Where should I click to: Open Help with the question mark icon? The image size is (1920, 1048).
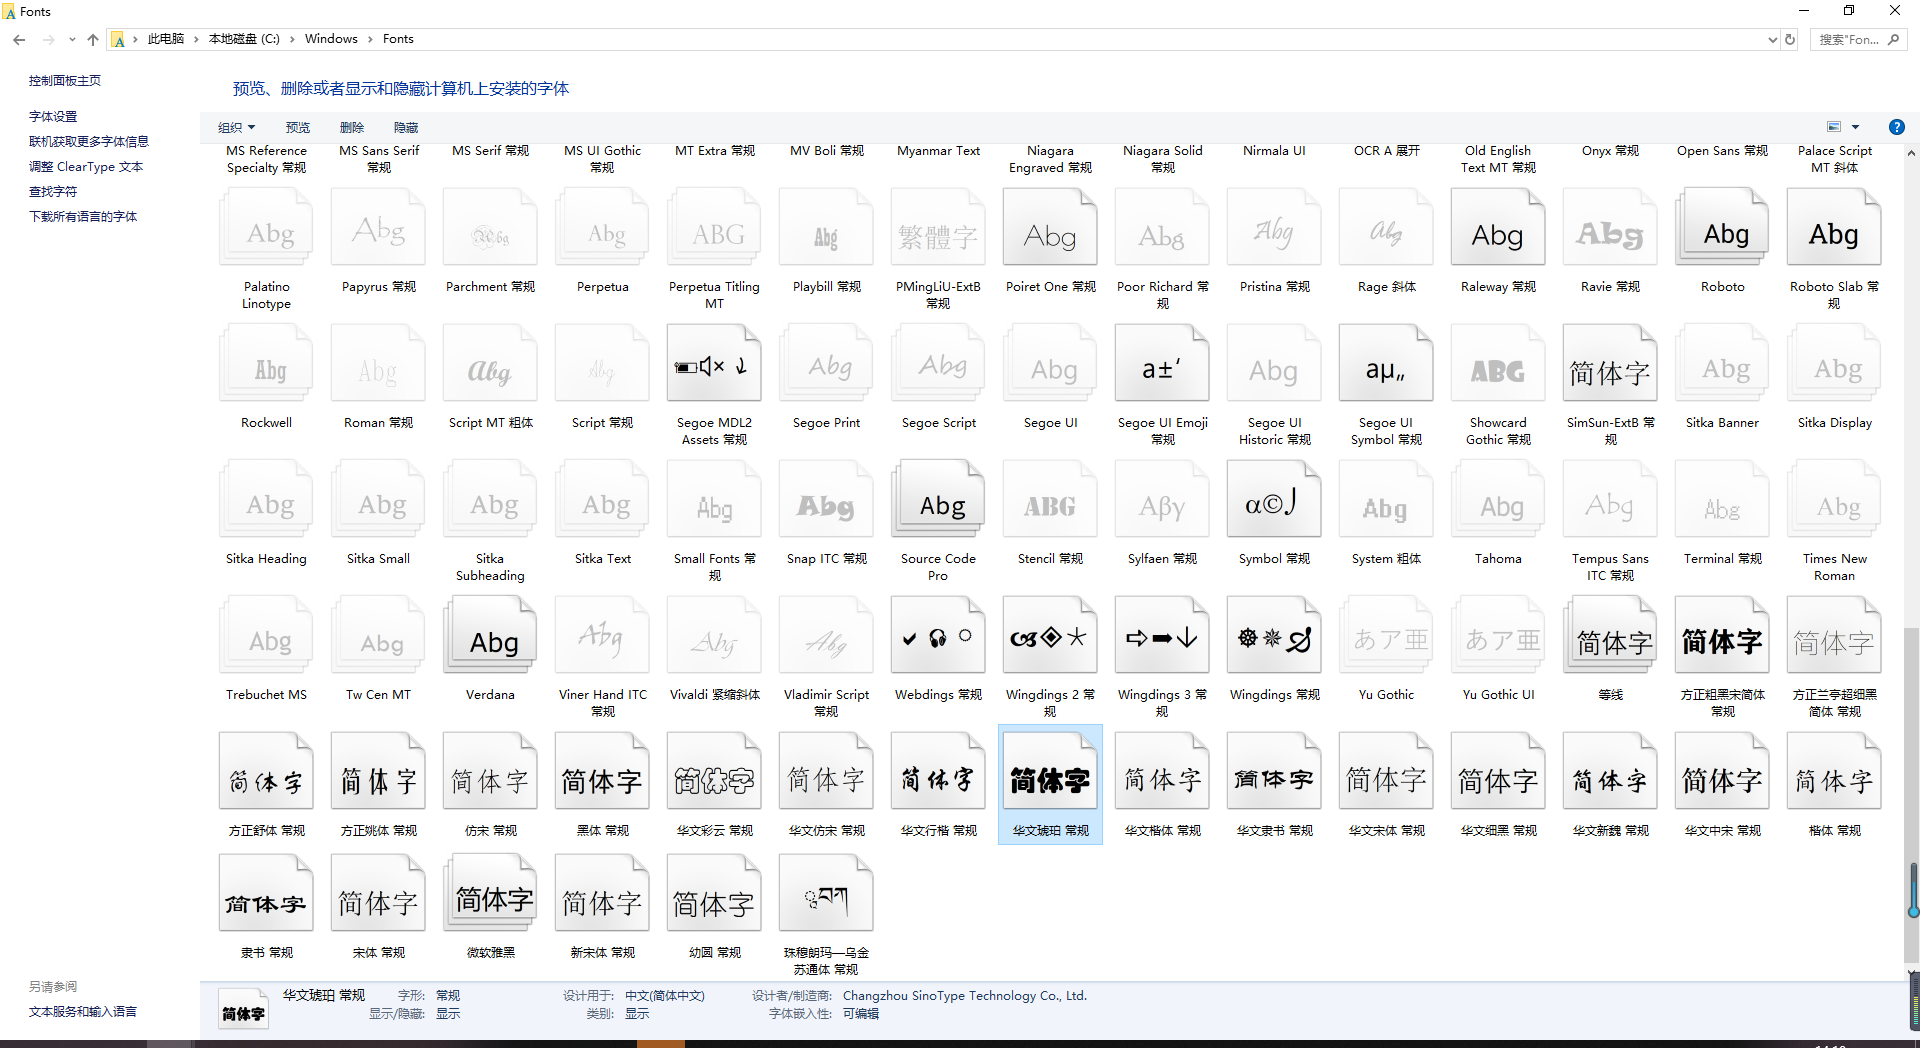pos(1897,127)
